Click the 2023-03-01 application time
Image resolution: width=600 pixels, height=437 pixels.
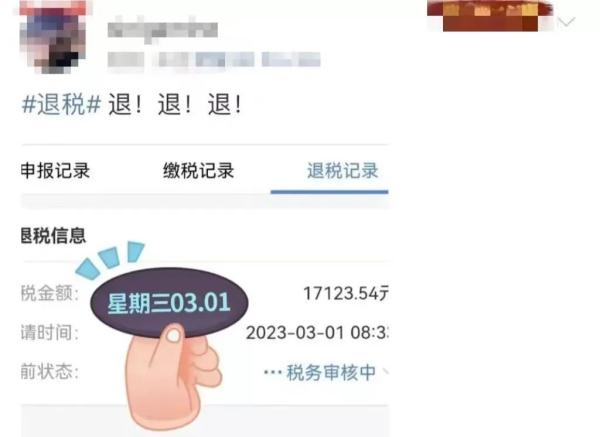[317, 333]
